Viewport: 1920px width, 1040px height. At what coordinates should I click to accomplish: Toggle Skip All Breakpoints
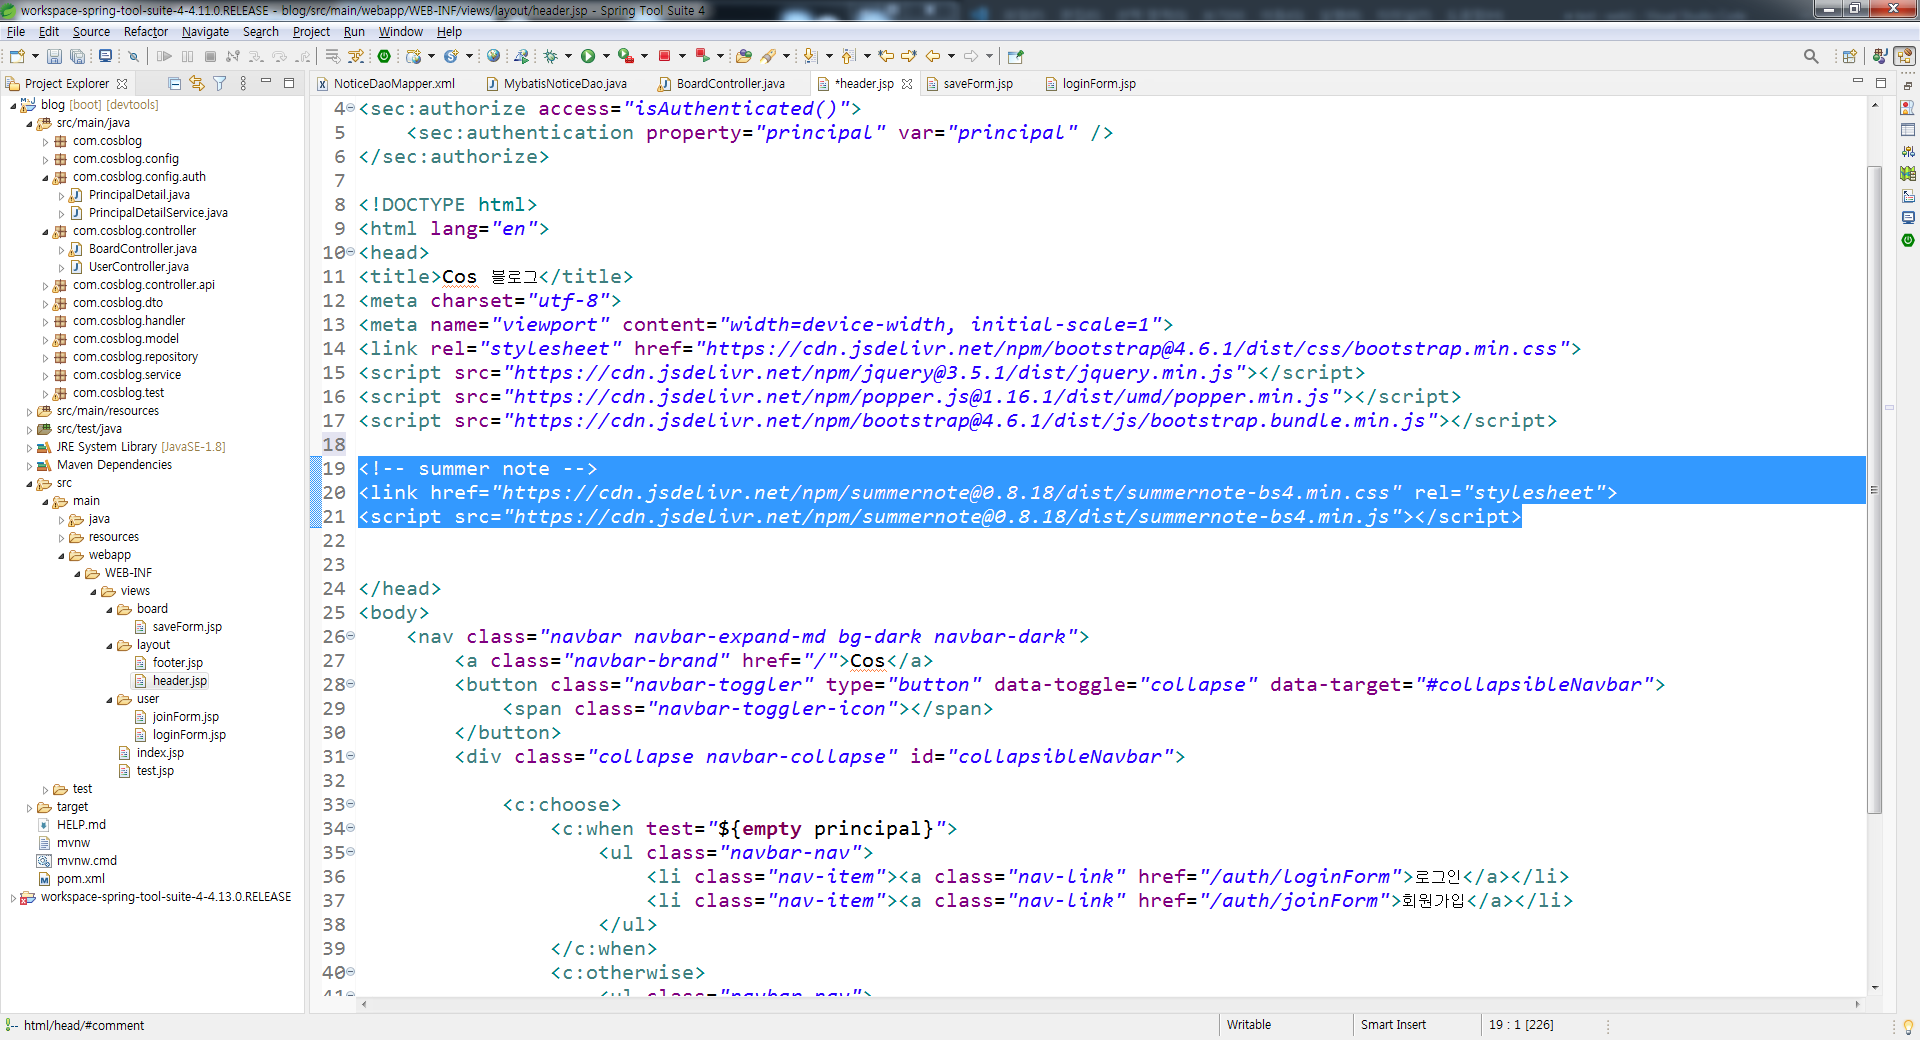tap(133, 56)
